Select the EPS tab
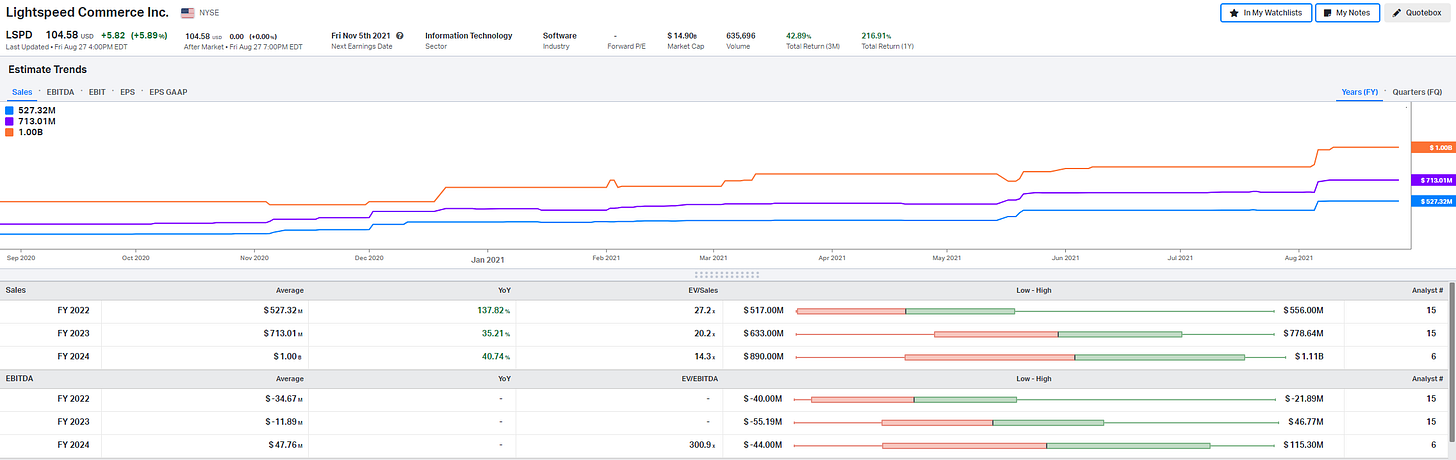 click(127, 92)
